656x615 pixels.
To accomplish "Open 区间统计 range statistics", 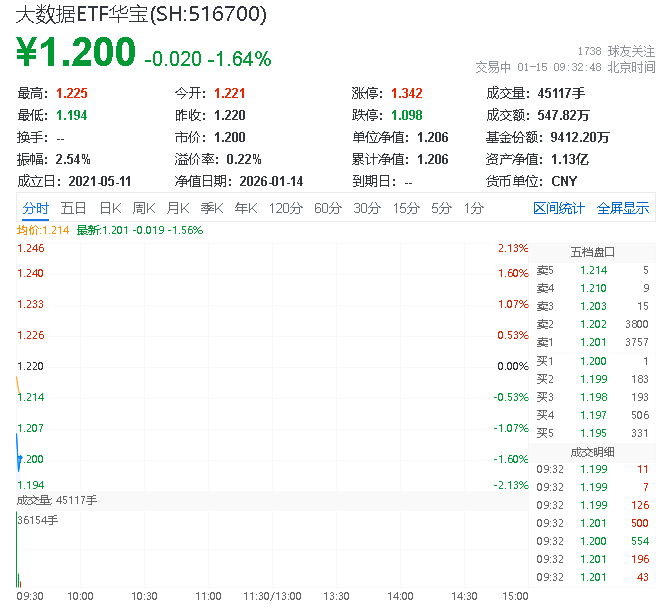I will point(559,208).
